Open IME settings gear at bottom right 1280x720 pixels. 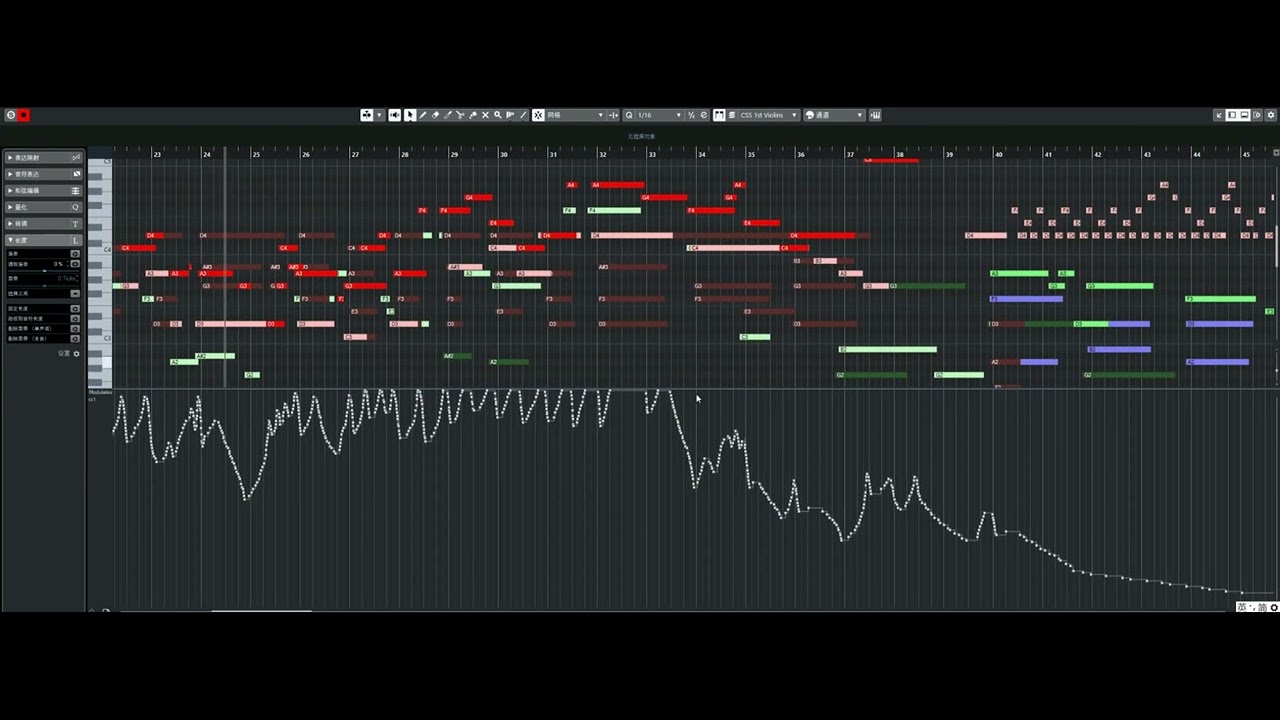[x=1274, y=607]
